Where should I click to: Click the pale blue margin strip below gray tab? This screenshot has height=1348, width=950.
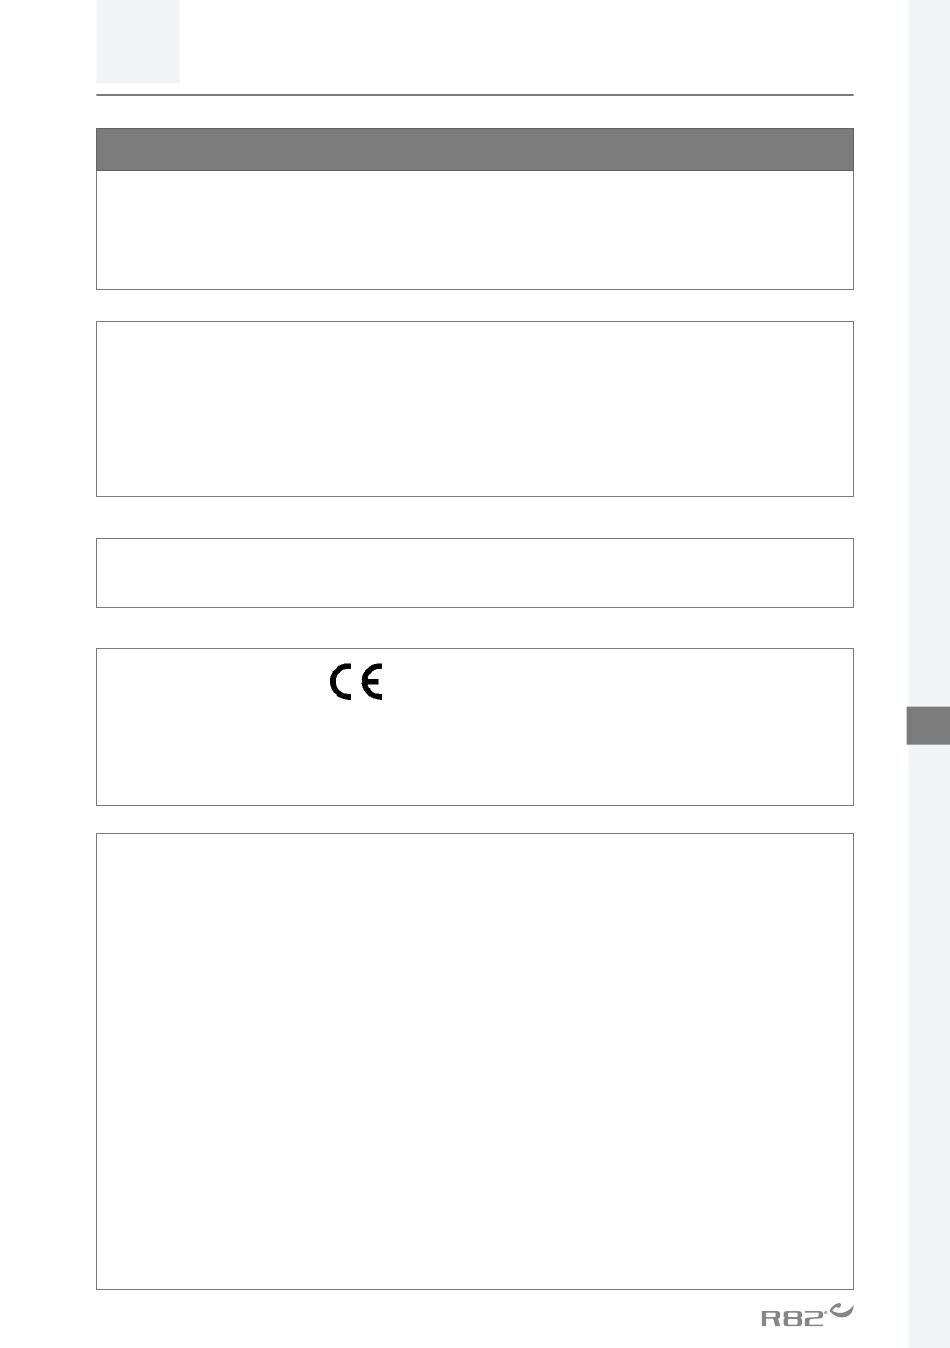(928, 1046)
